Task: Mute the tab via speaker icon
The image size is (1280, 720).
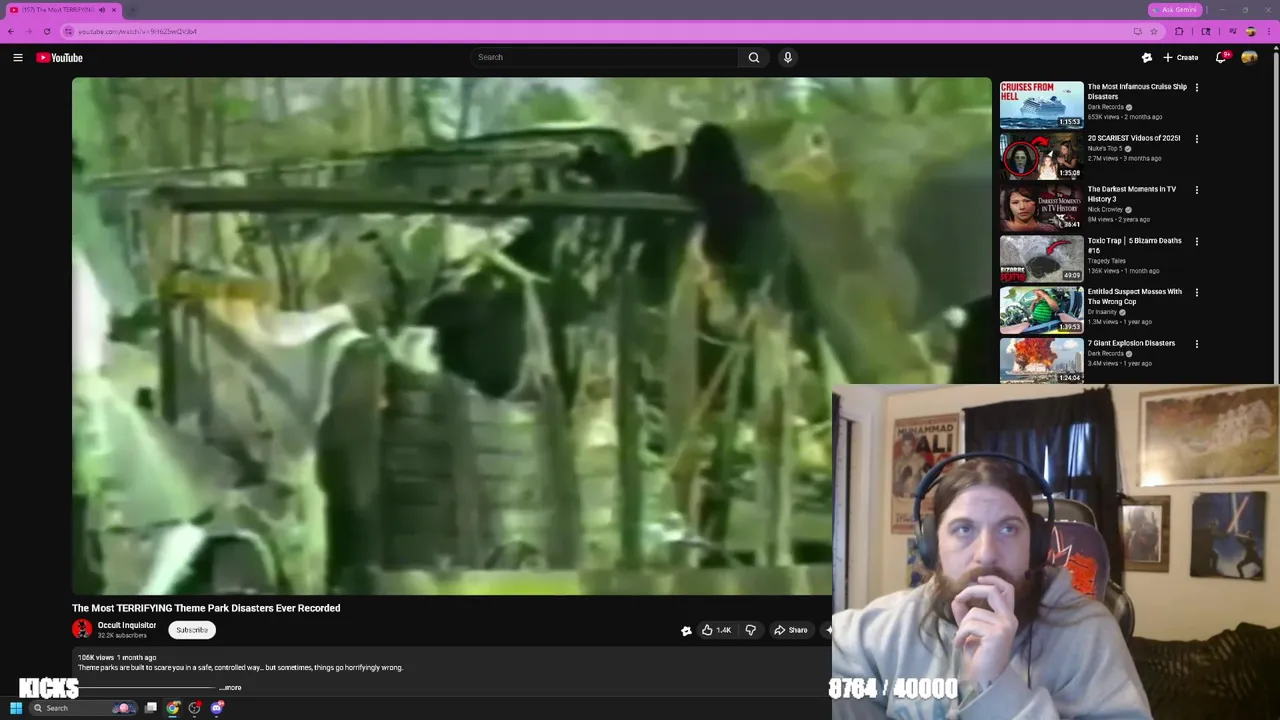Action: tap(102, 10)
